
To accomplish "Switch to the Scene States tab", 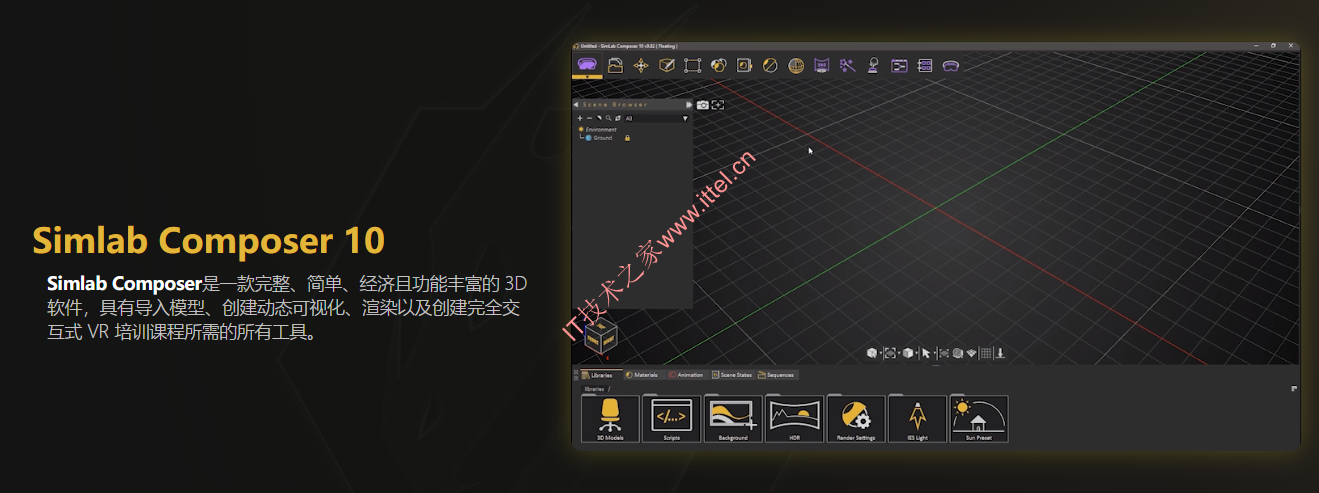I will coord(732,375).
